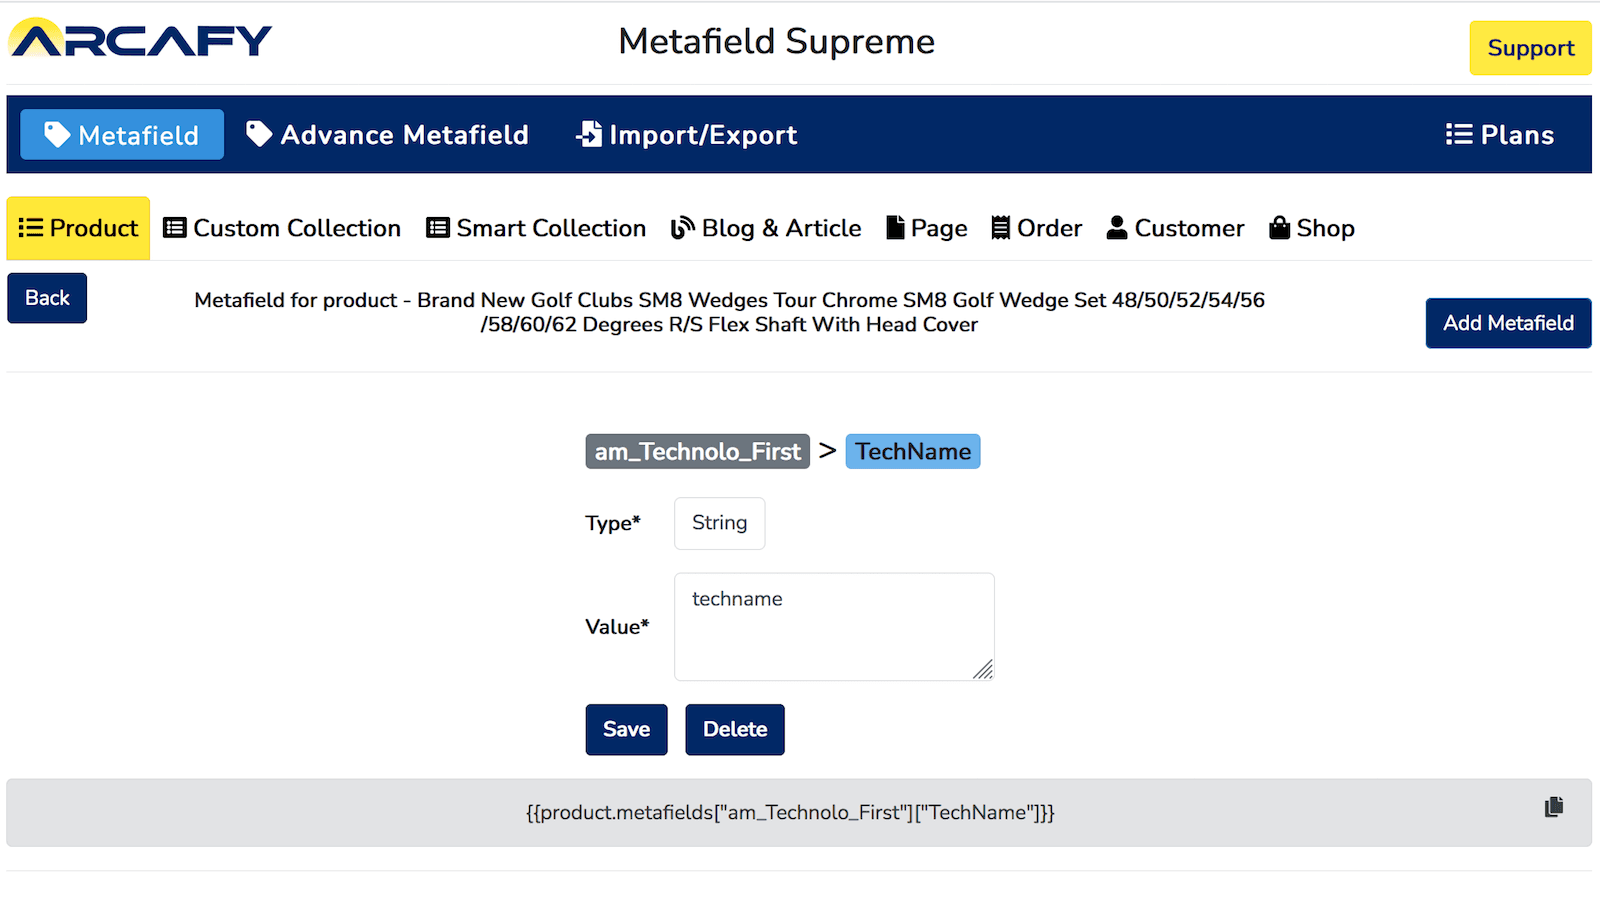Open the Support page
1600x900 pixels.
pyautogui.click(x=1530, y=47)
